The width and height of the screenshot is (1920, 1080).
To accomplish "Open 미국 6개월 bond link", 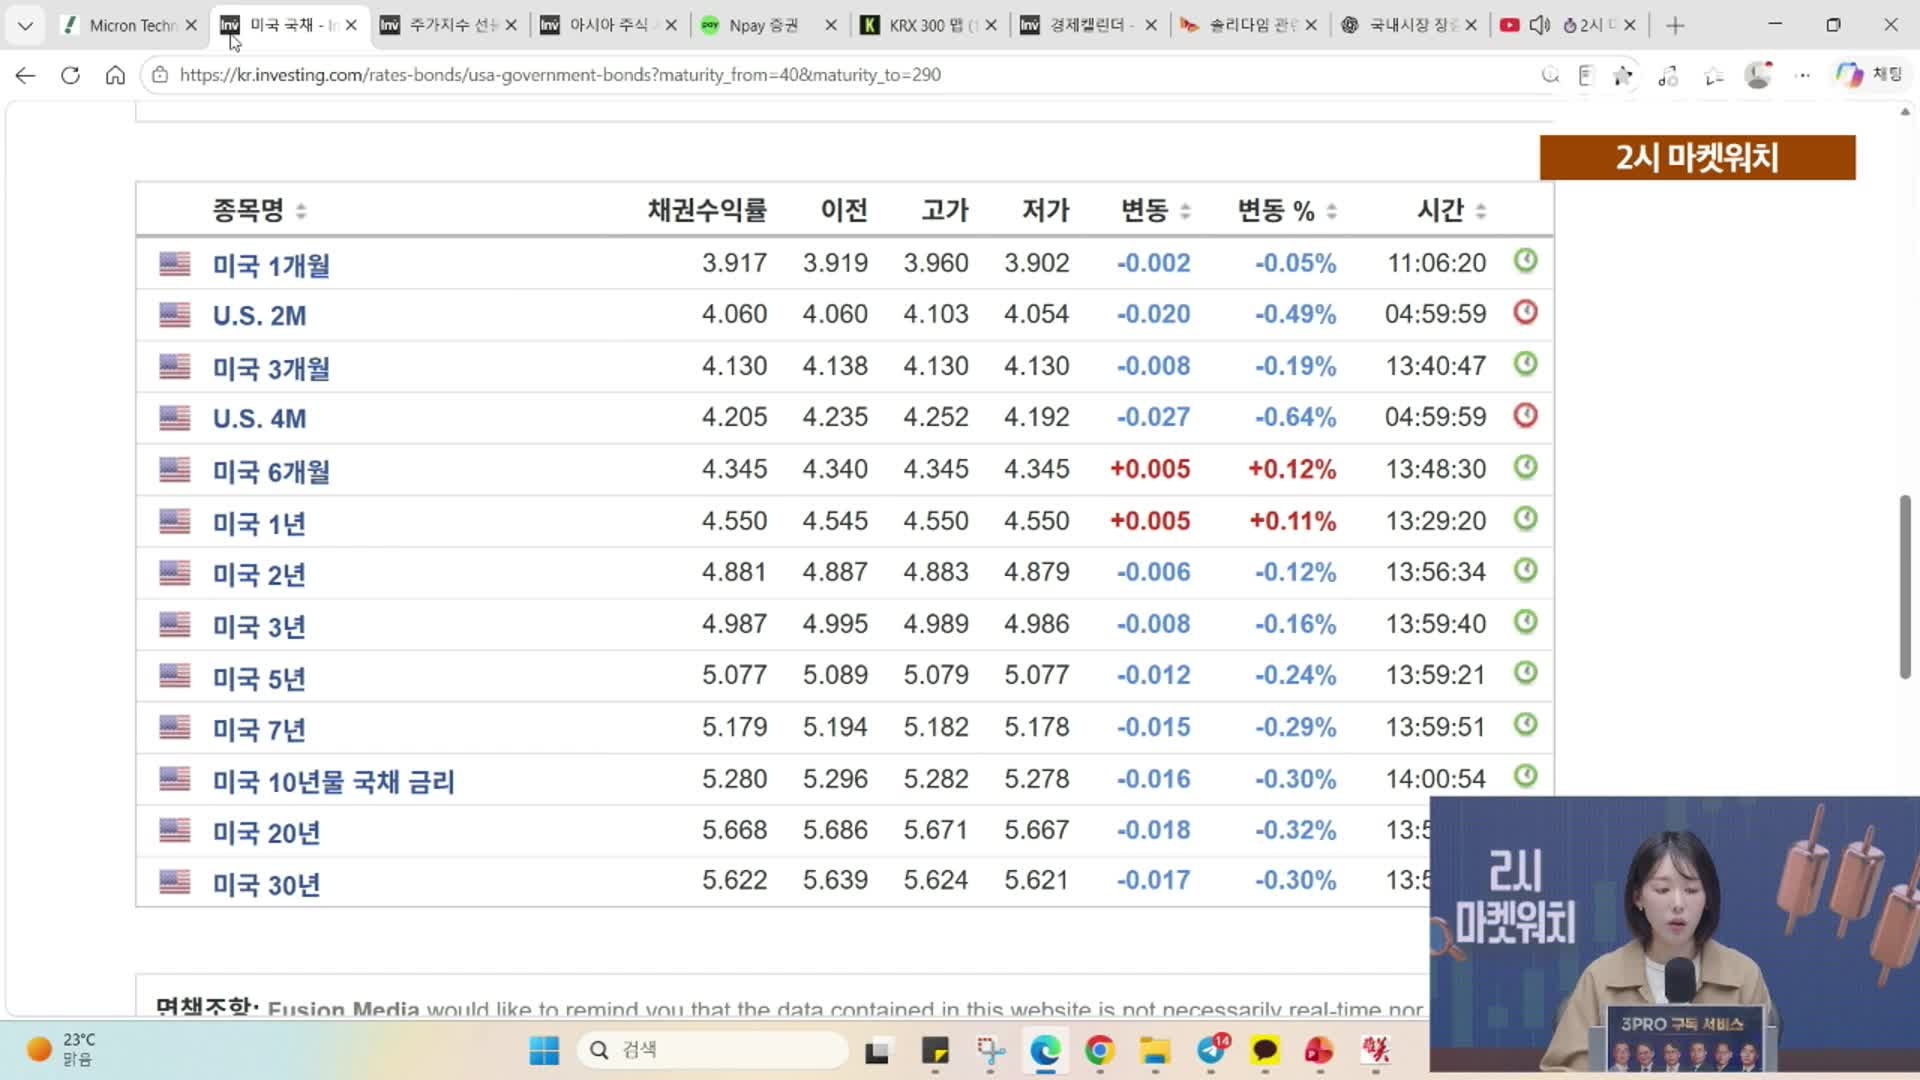I will 270,471.
